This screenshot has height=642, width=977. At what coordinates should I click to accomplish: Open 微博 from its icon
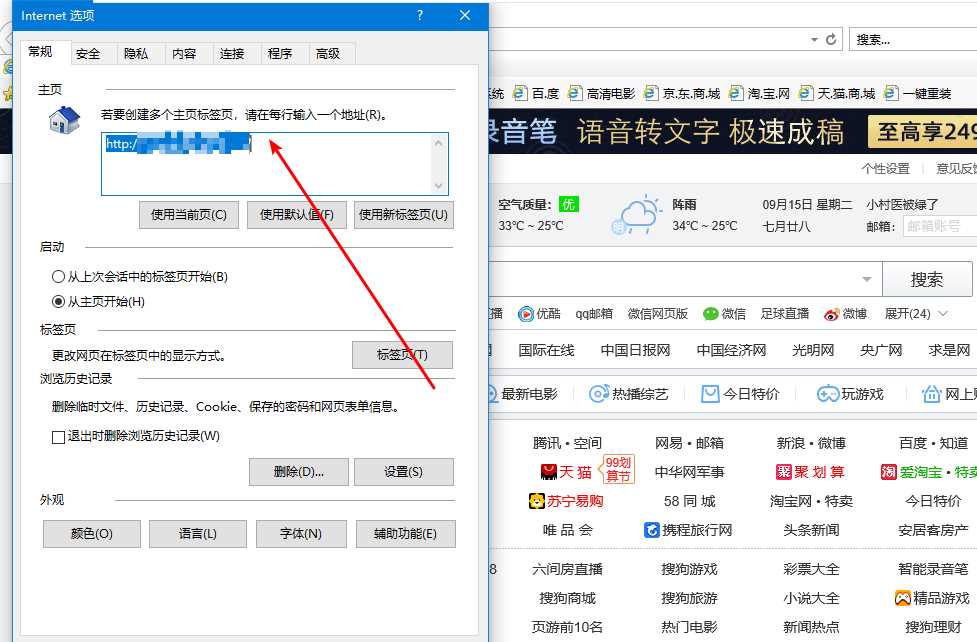pos(834,313)
